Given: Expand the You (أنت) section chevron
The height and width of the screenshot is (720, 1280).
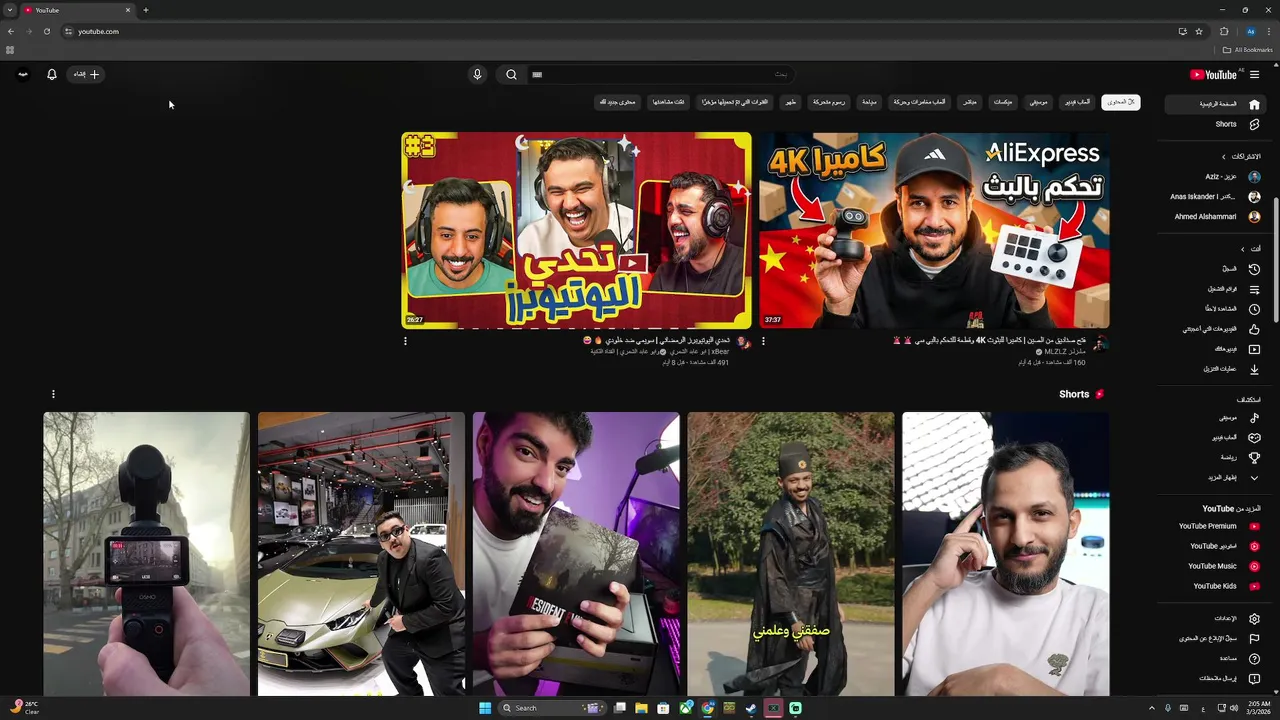Looking at the screenshot, I should [x=1243, y=249].
